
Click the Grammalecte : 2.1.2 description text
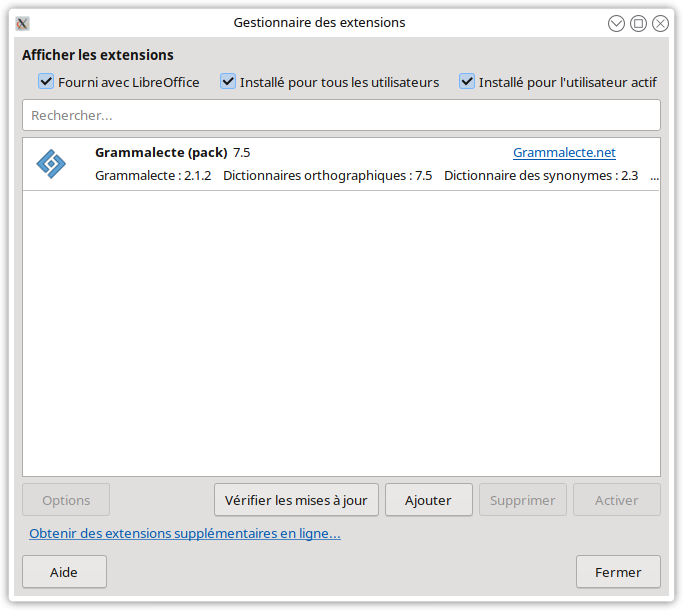point(153,176)
